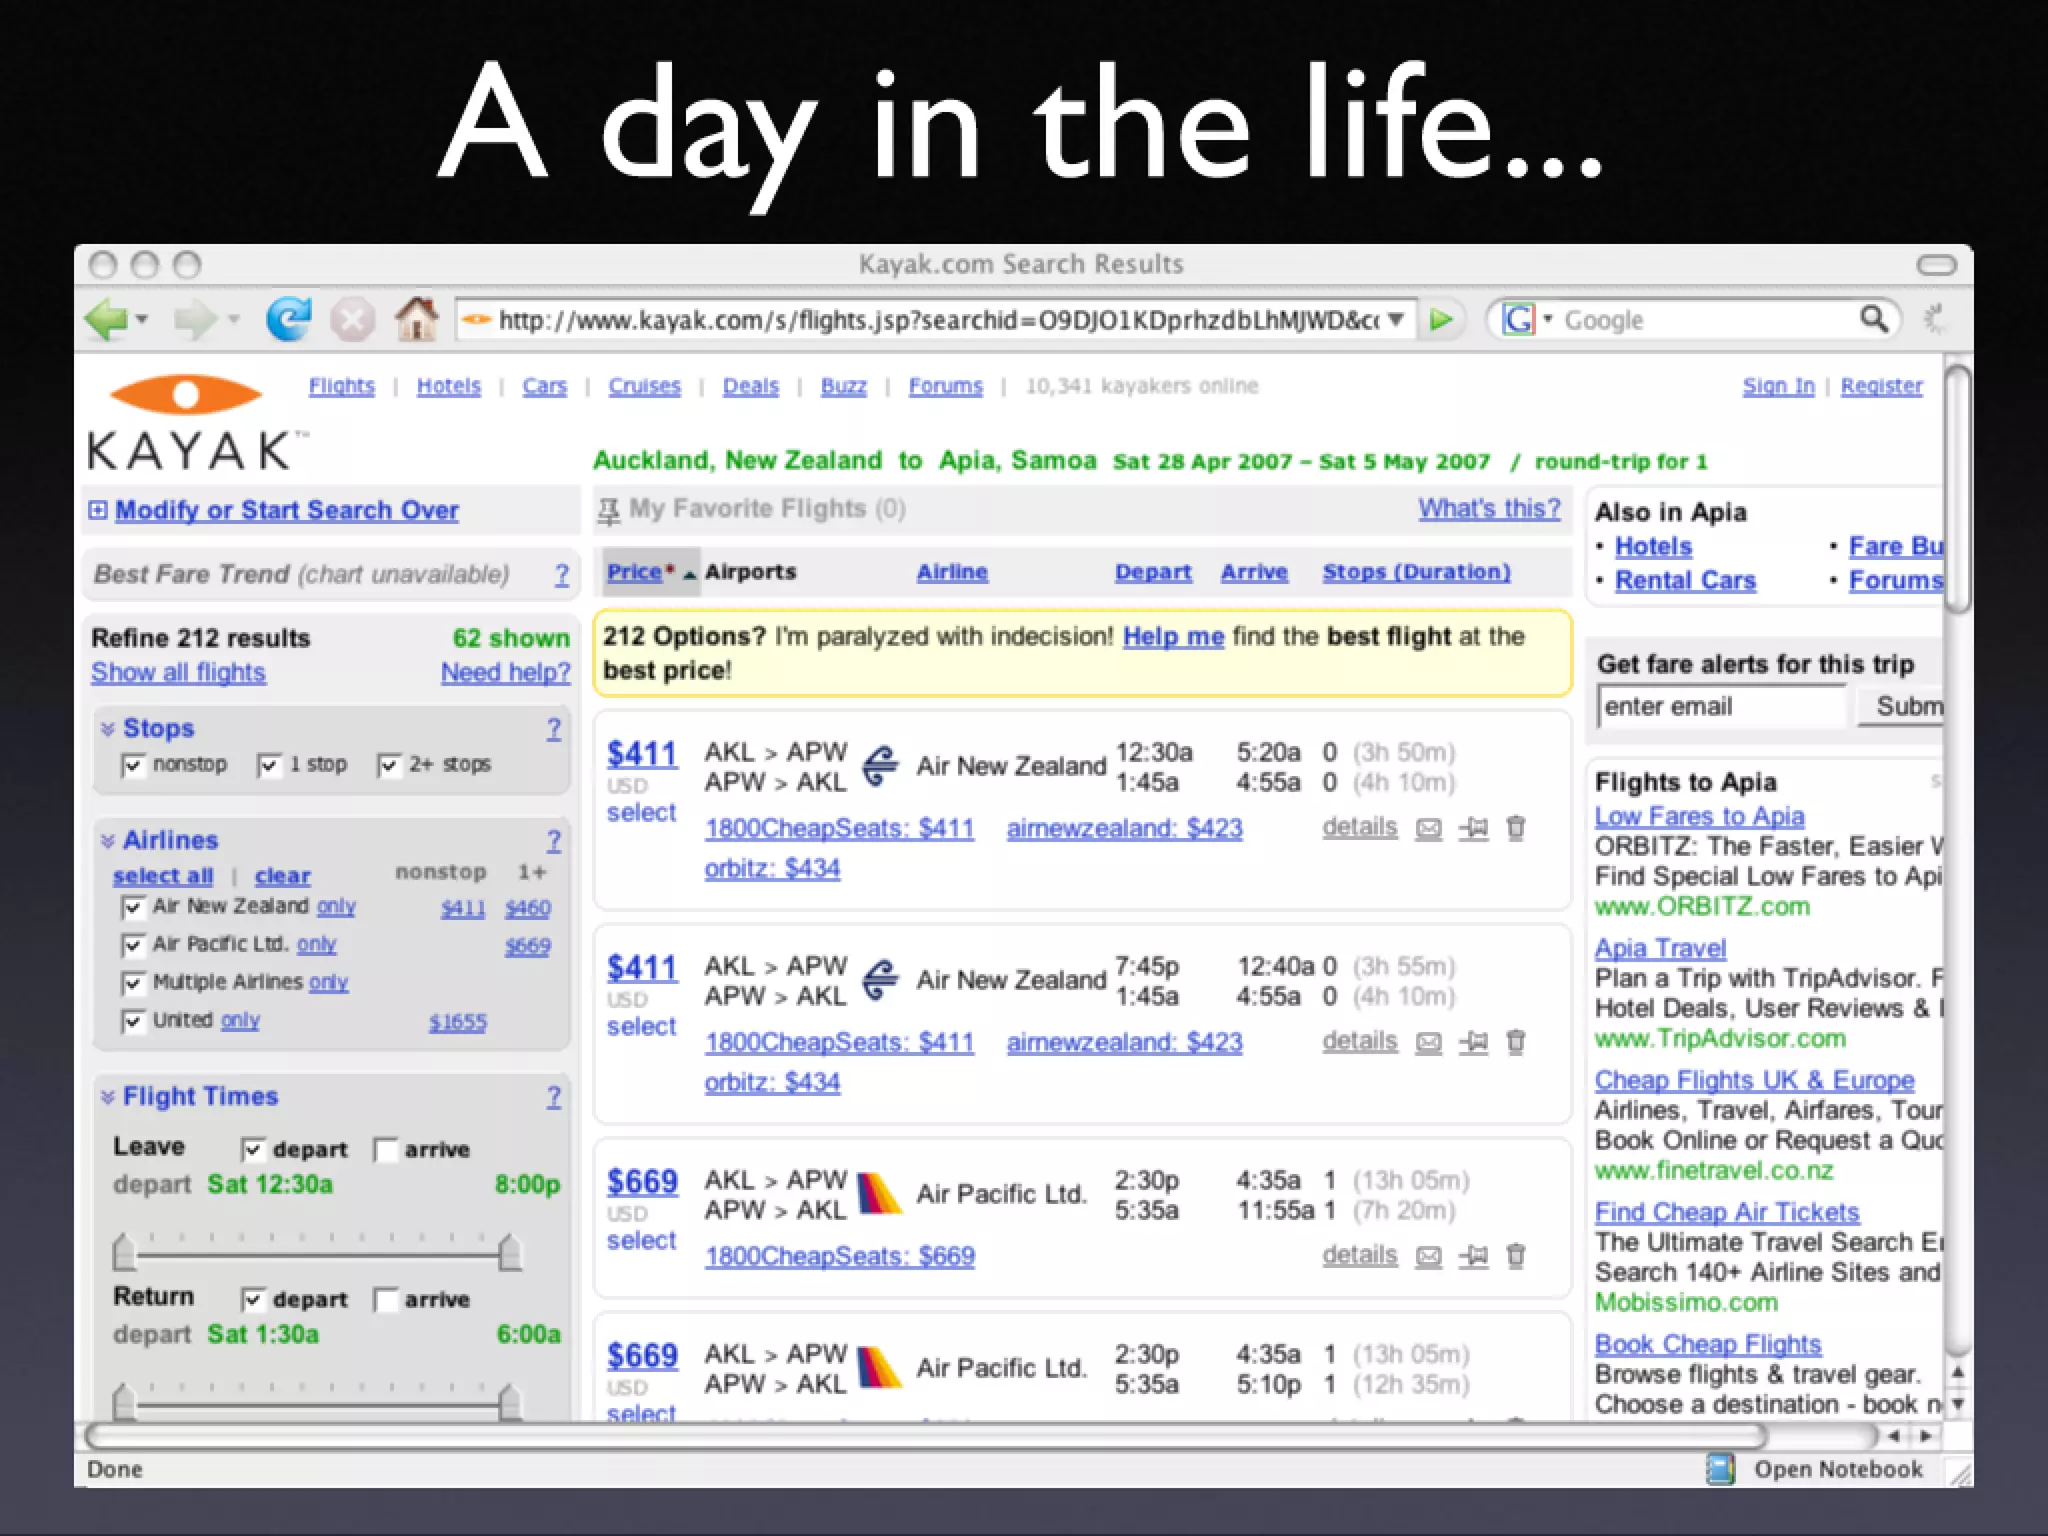Click the Show all flights link
Image resolution: width=2048 pixels, height=1536 pixels.
[178, 673]
